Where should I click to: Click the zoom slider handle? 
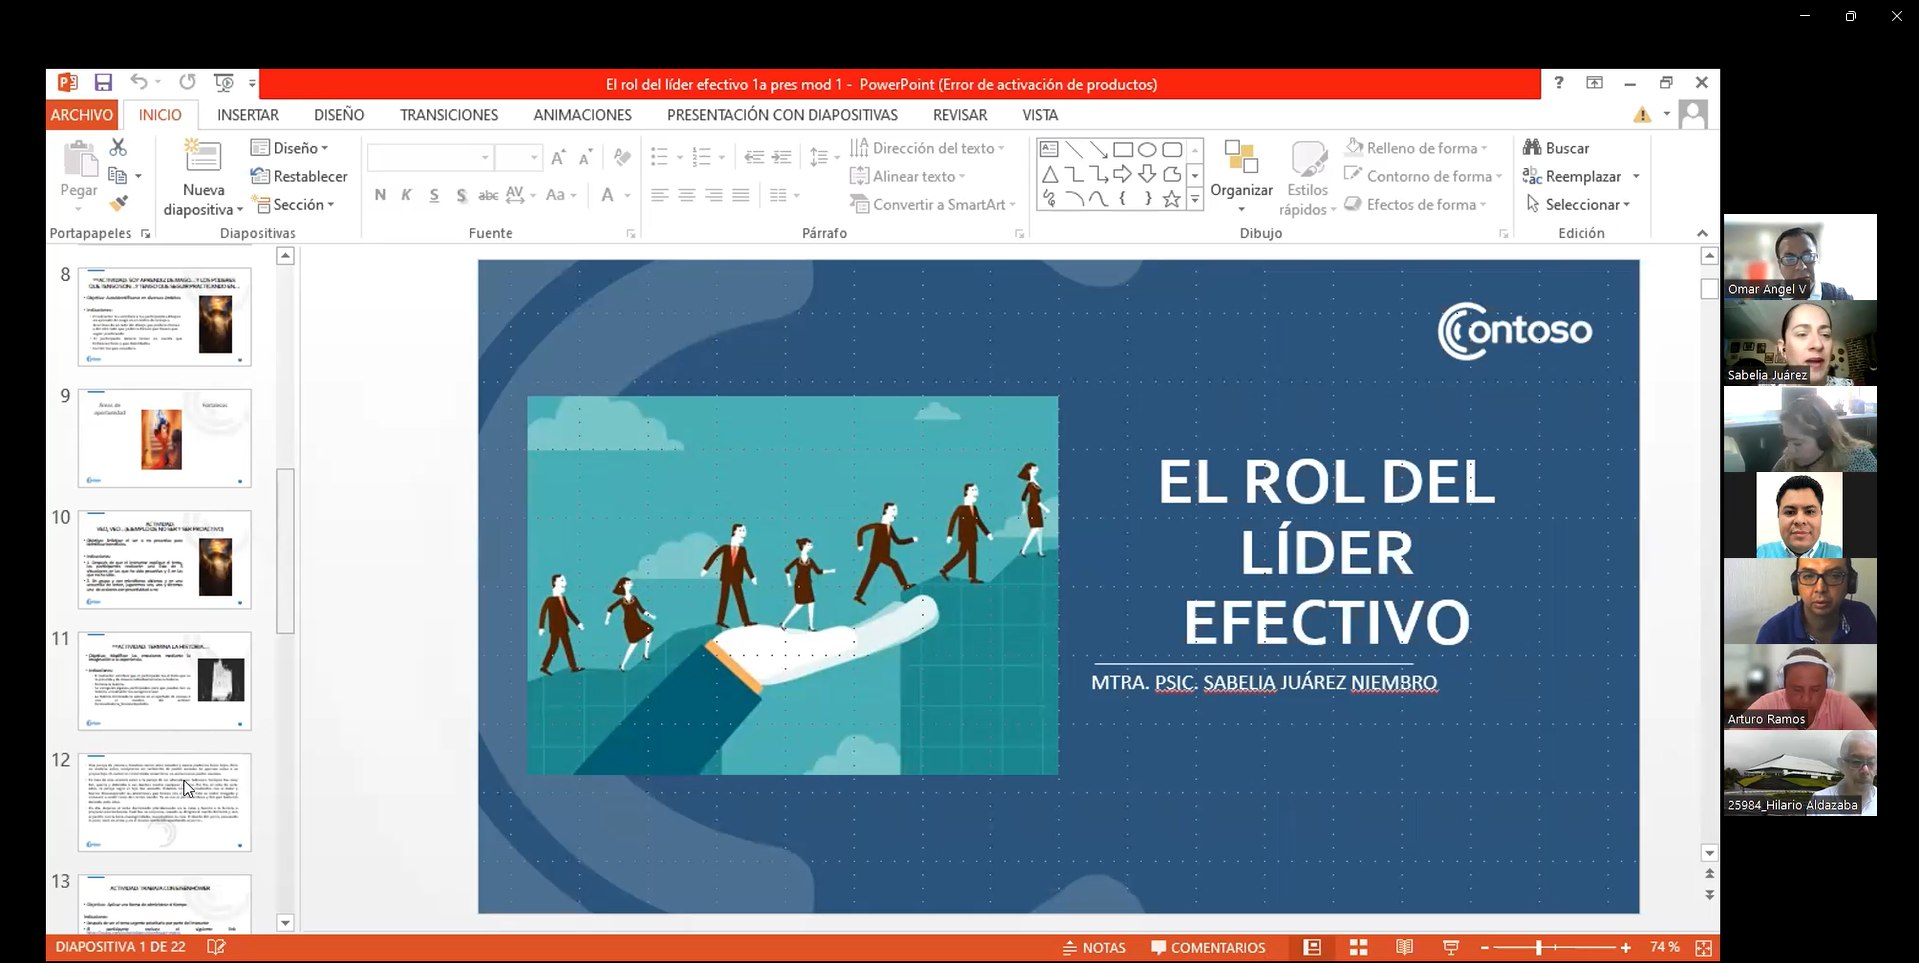click(x=1539, y=947)
